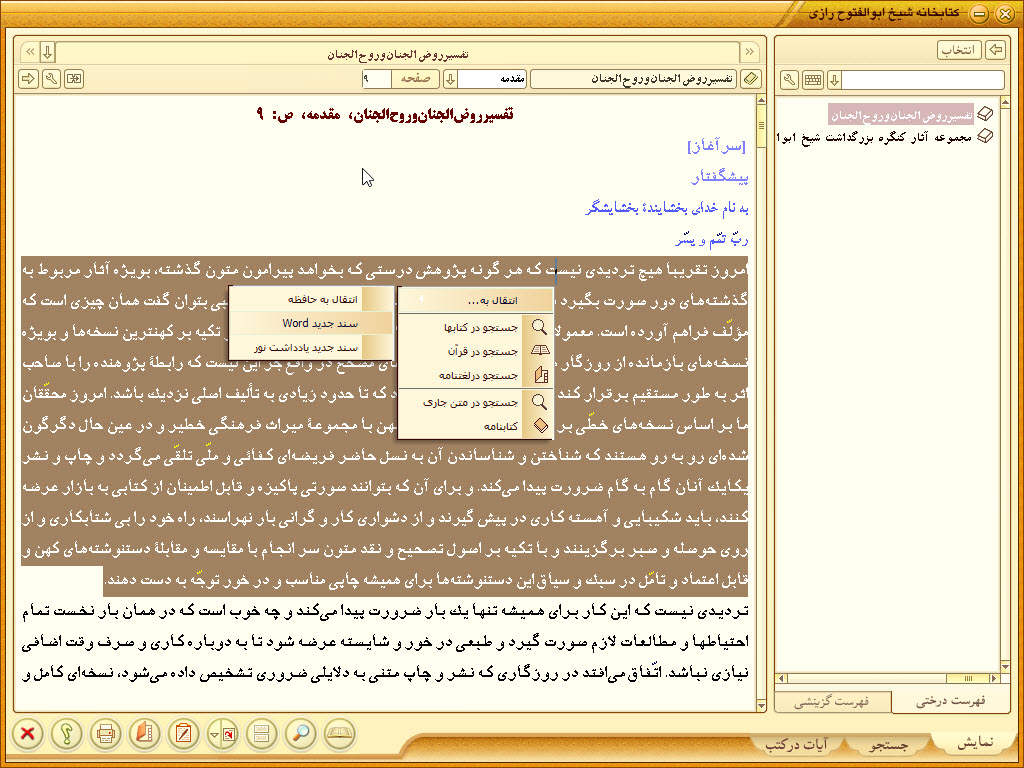Open the small triangle dropdown on the export button
The height and width of the screenshot is (768, 1024).
(214, 734)
